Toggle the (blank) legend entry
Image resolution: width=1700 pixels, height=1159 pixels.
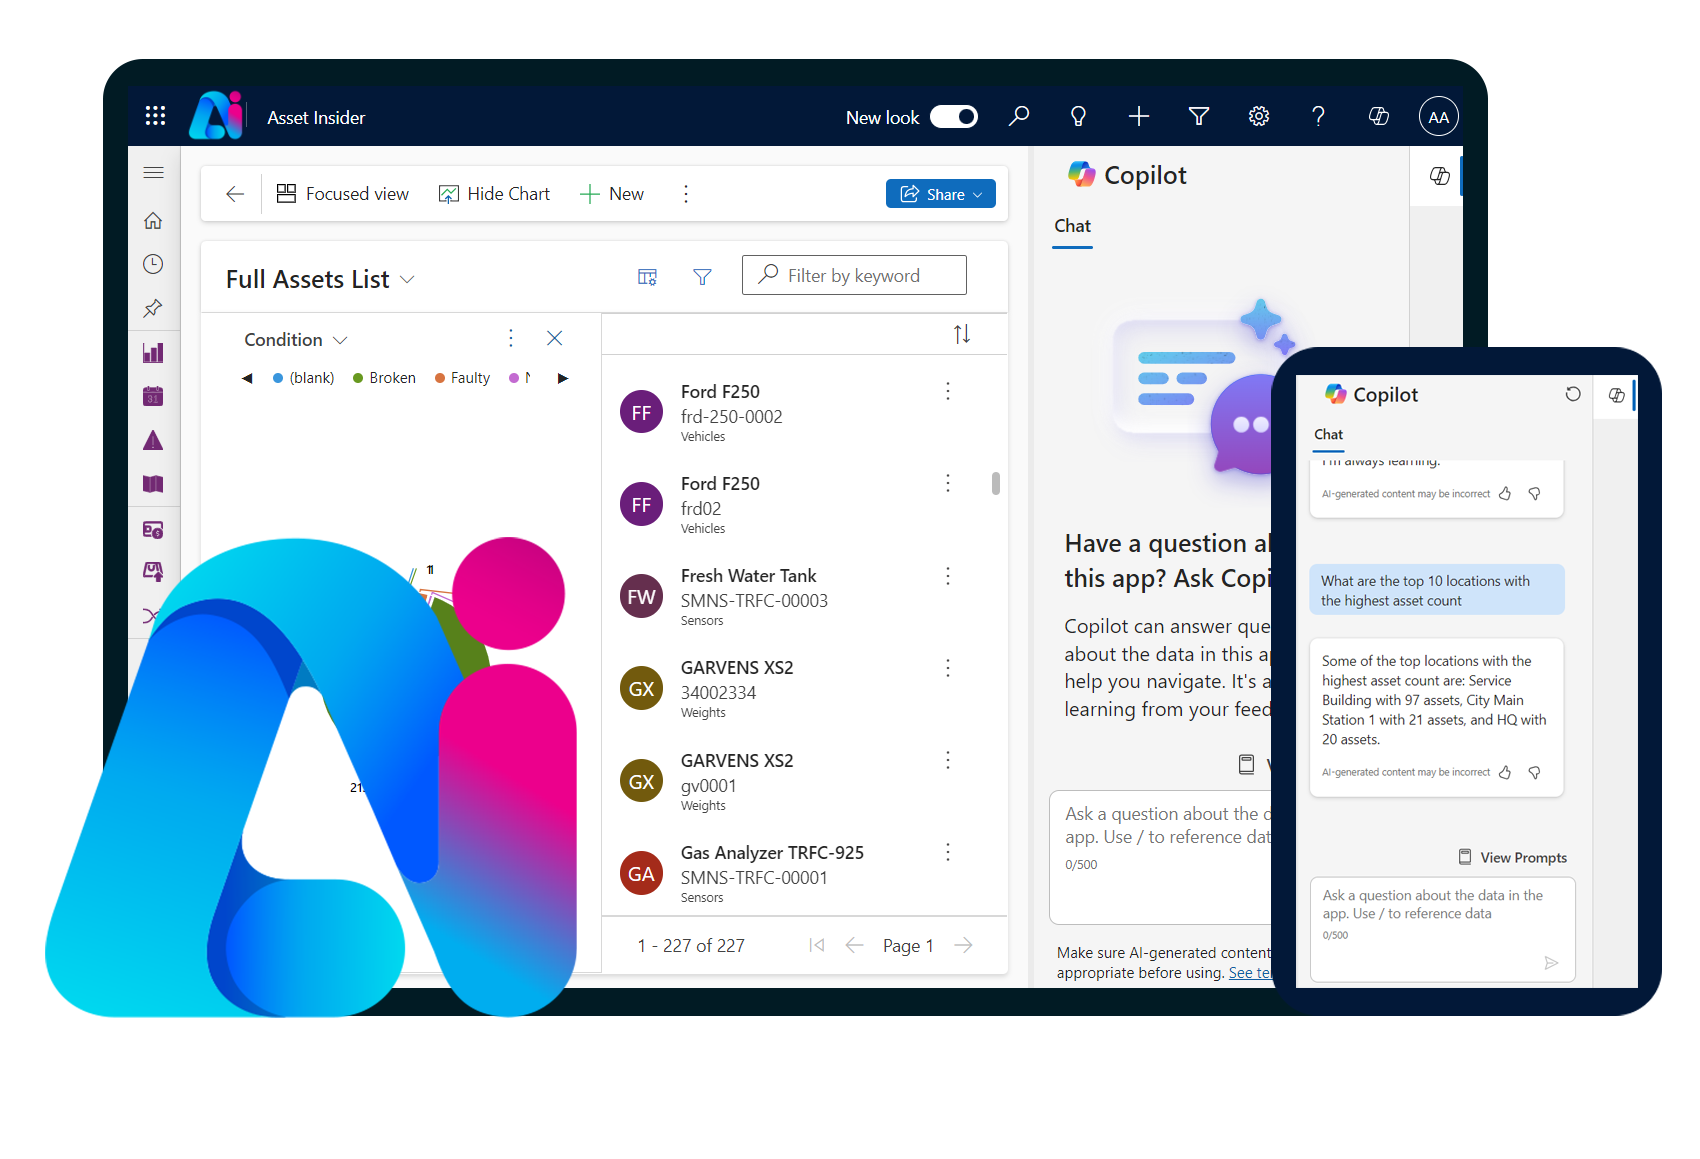click(304, 378)
